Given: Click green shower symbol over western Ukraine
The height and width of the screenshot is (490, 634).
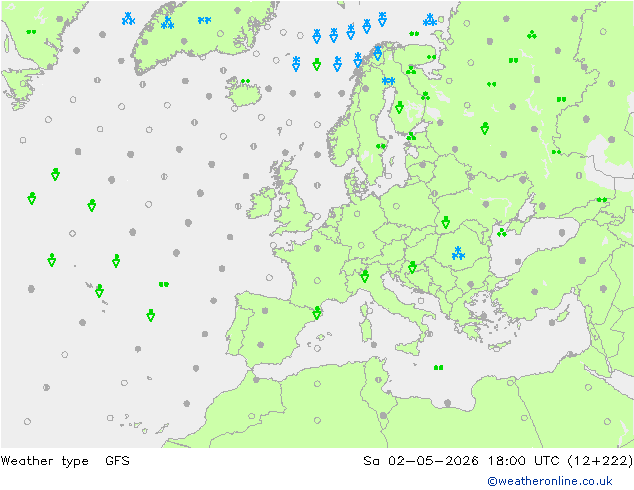Looking at the screenshot, I should tap(446, 222).
